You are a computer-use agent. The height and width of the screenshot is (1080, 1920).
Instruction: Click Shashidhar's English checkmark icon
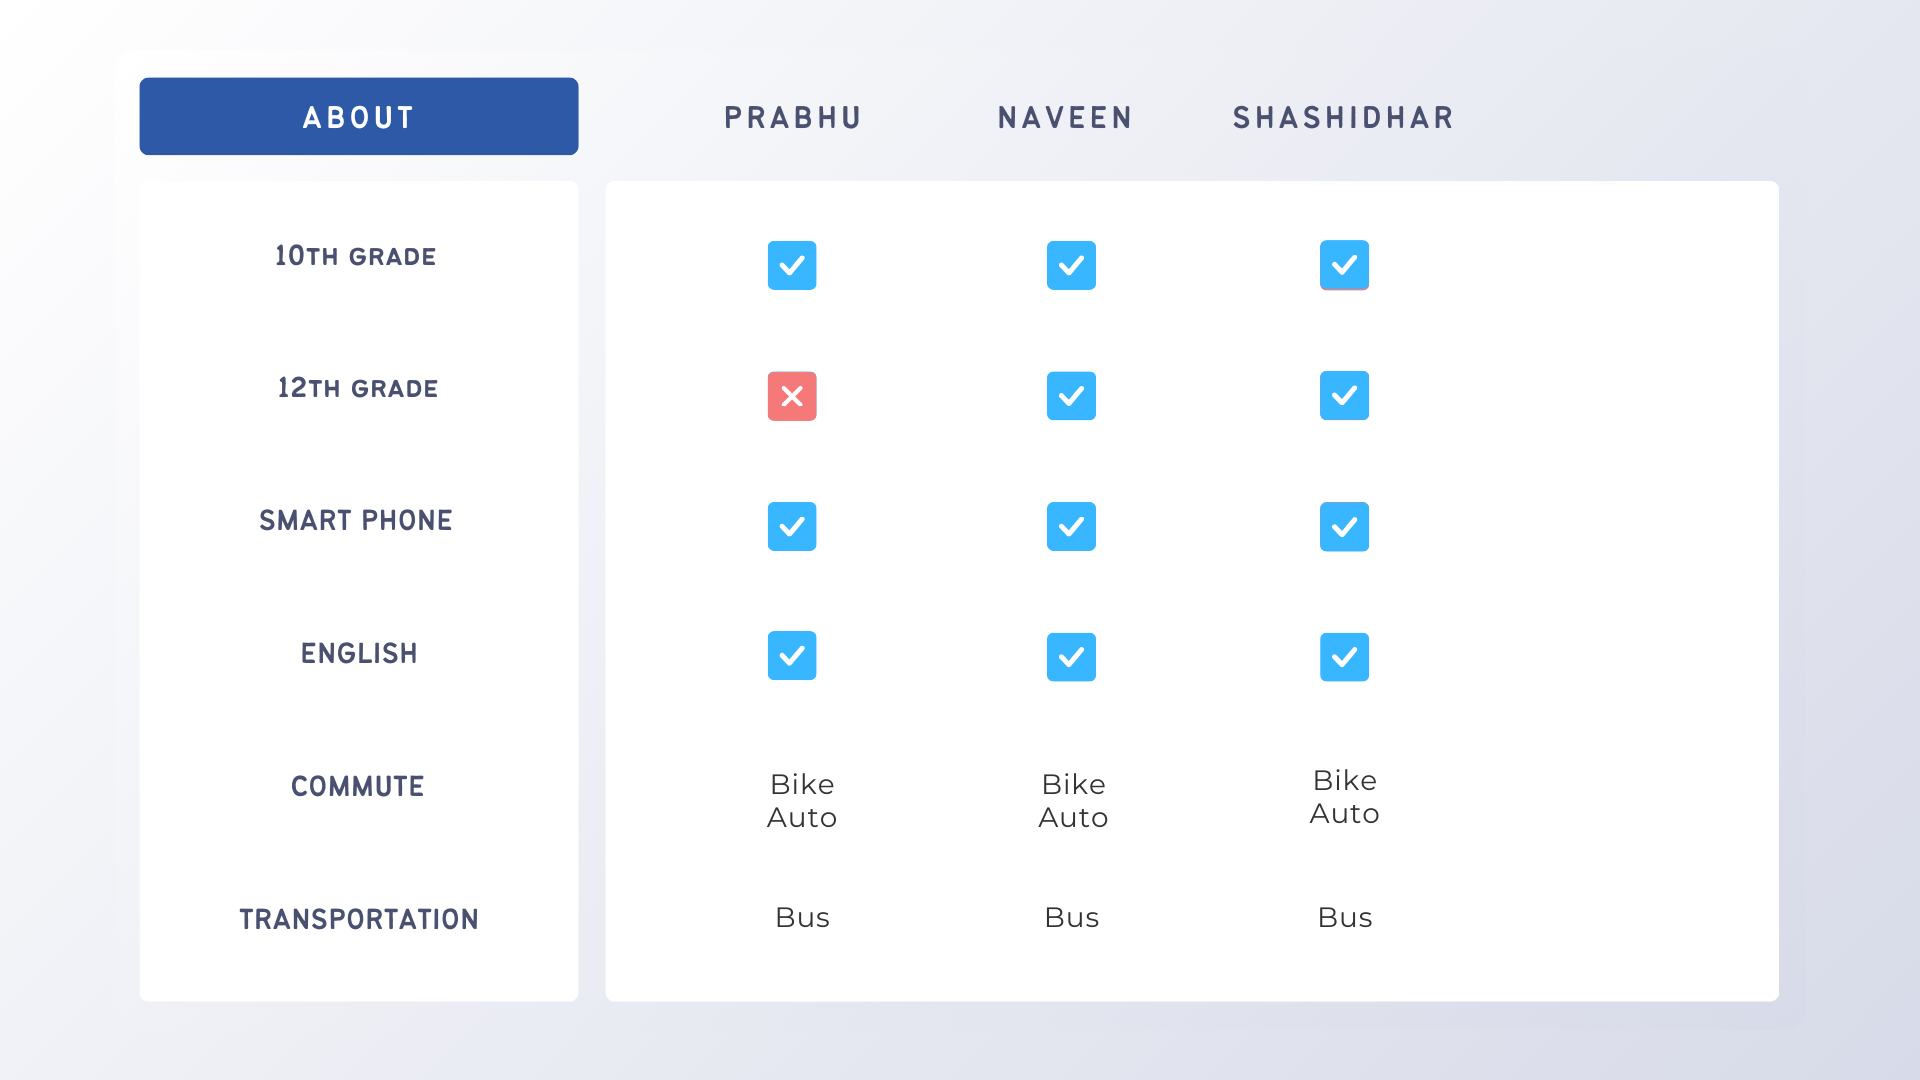click(x=1344, y=657)
